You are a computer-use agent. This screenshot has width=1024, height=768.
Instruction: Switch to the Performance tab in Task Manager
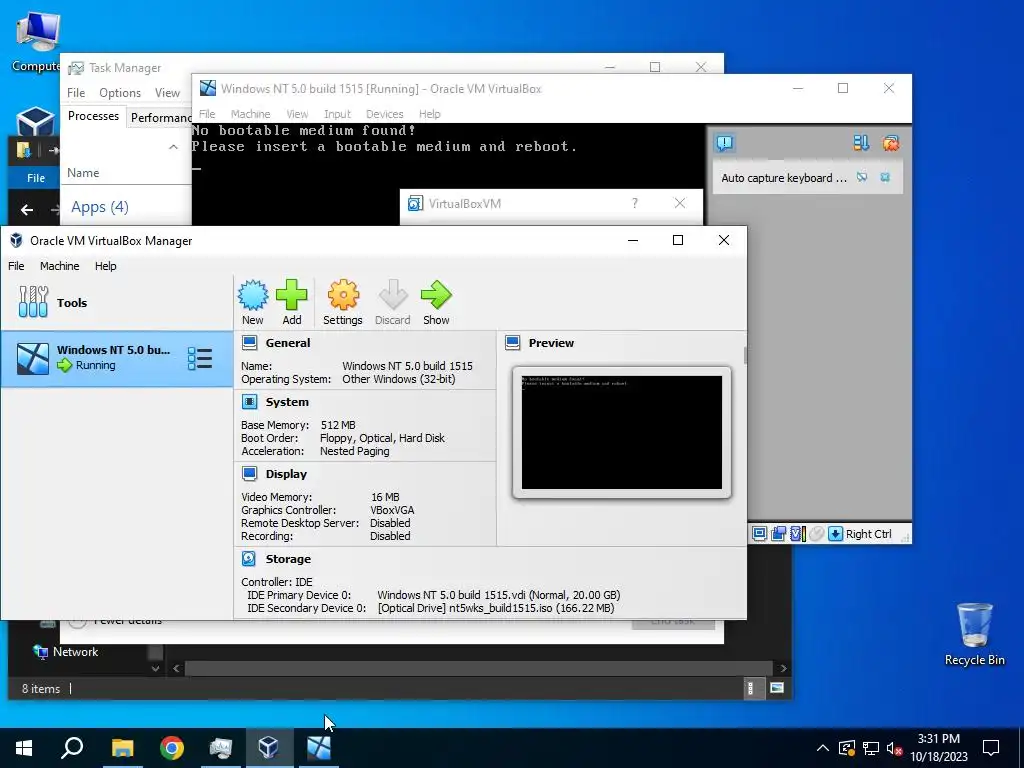[160, 118]
